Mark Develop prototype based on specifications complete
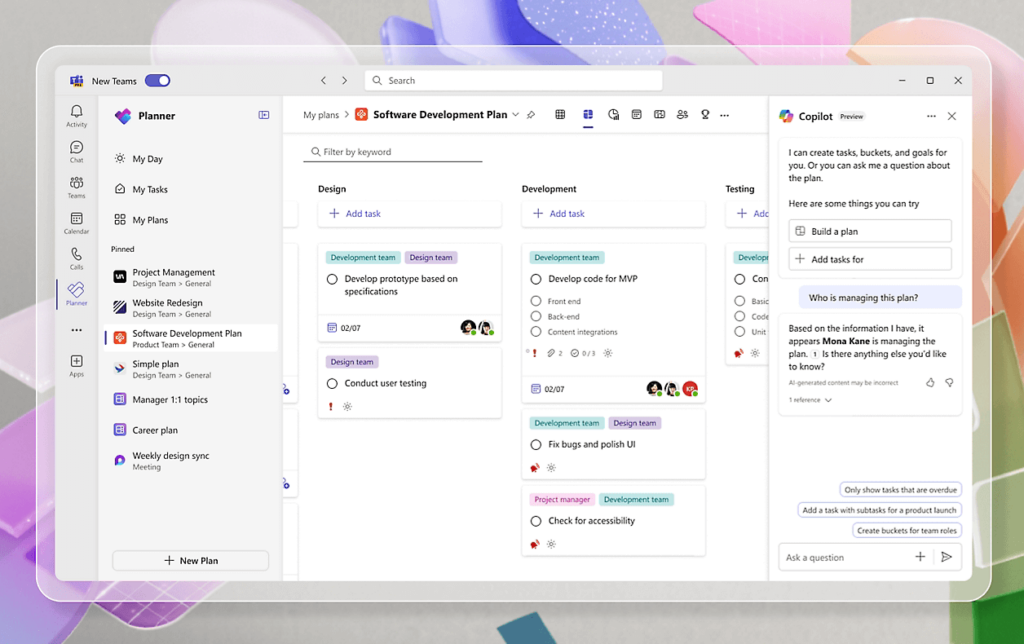 point(332,279)
